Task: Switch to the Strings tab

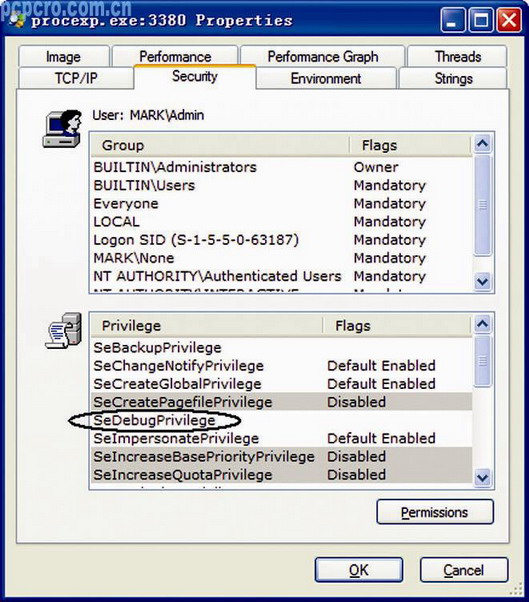Action: coord(453,78)
